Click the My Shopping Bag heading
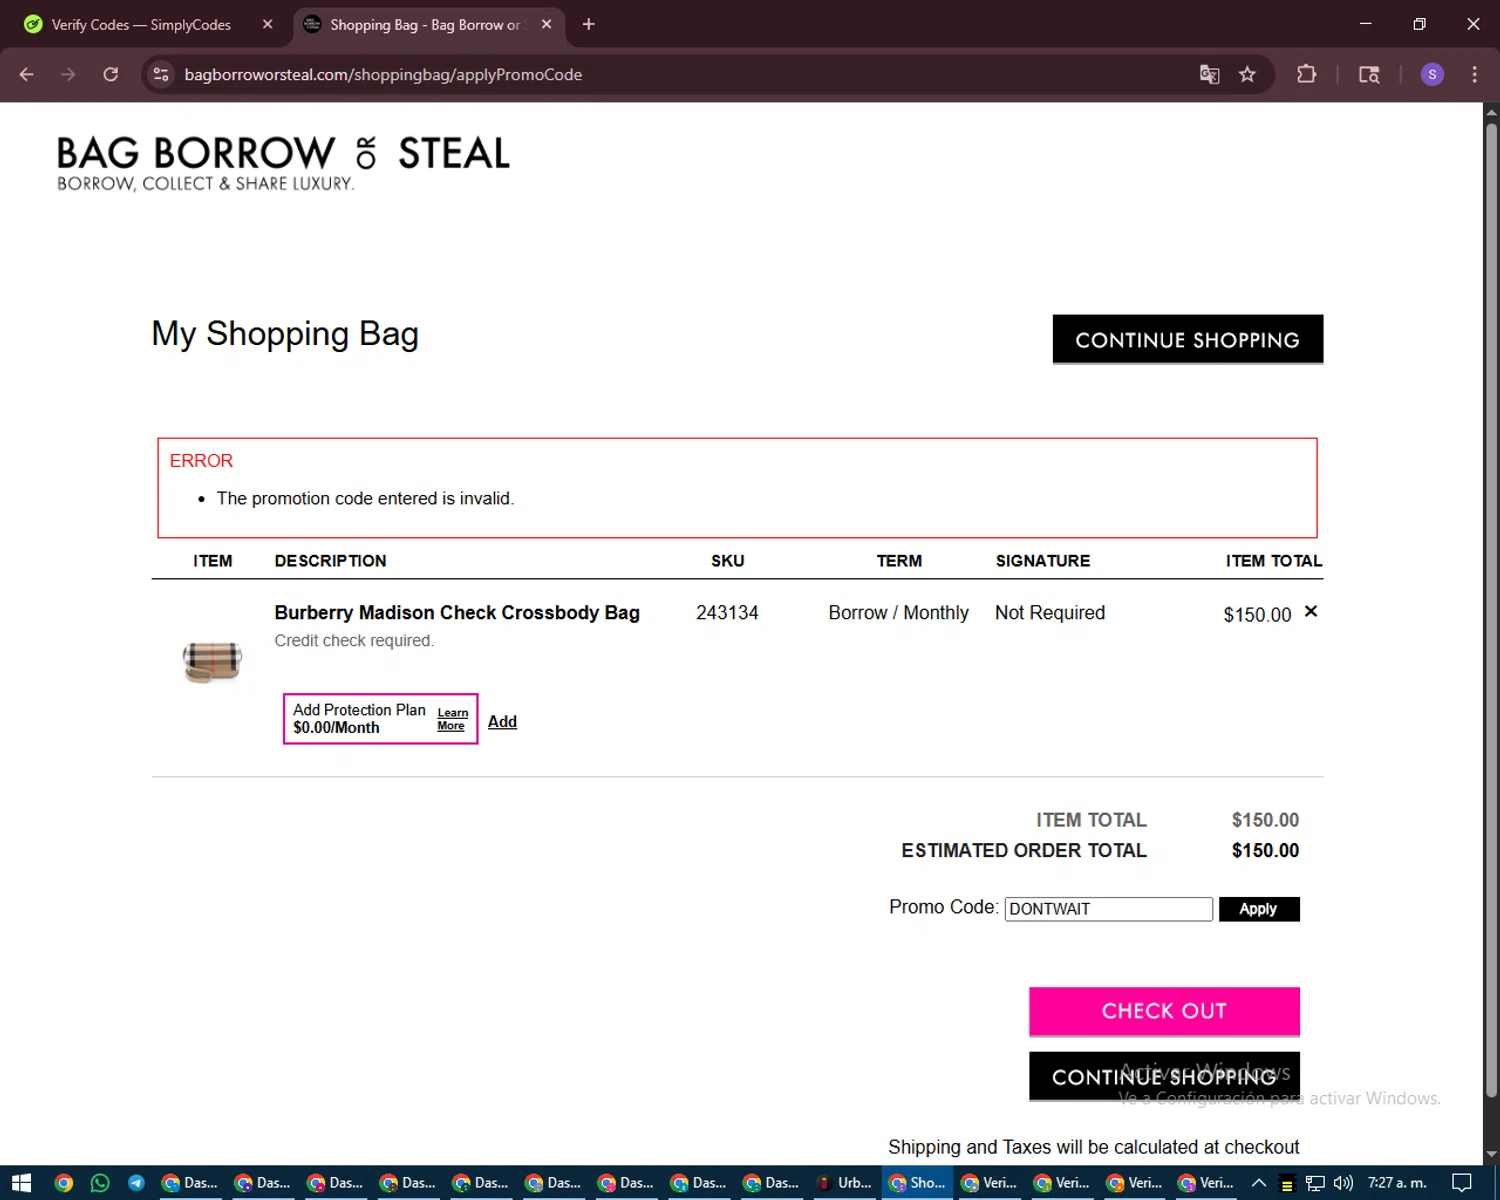The width and height of the screenshot is (1500, 1200). (x=285, y=334)
